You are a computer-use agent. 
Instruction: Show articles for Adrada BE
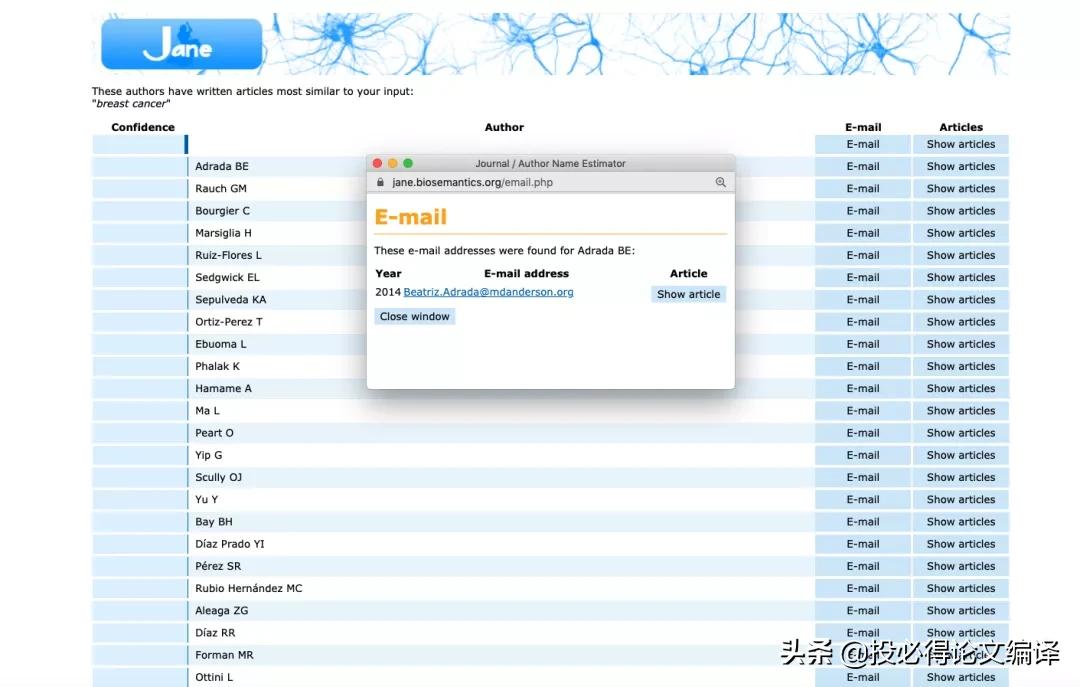point(961,166)
